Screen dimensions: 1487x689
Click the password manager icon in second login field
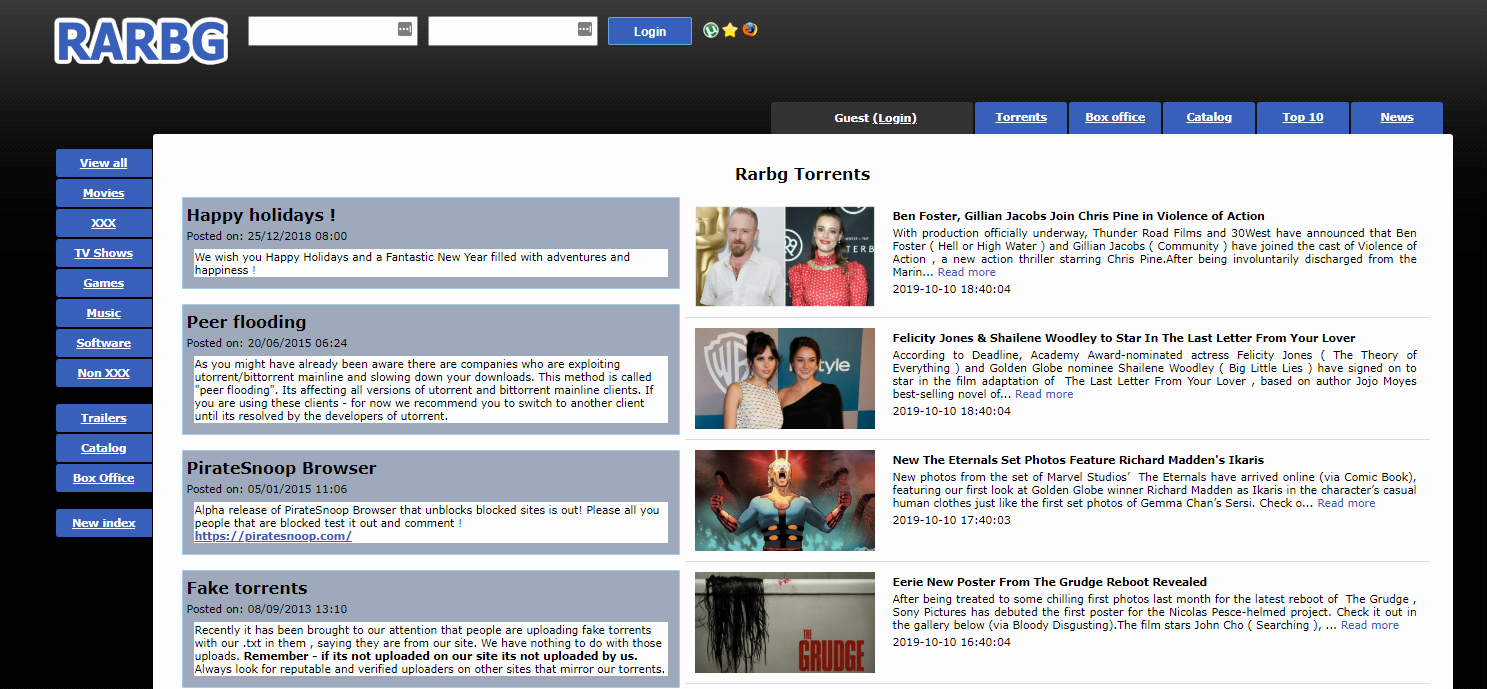click(585, 30)
